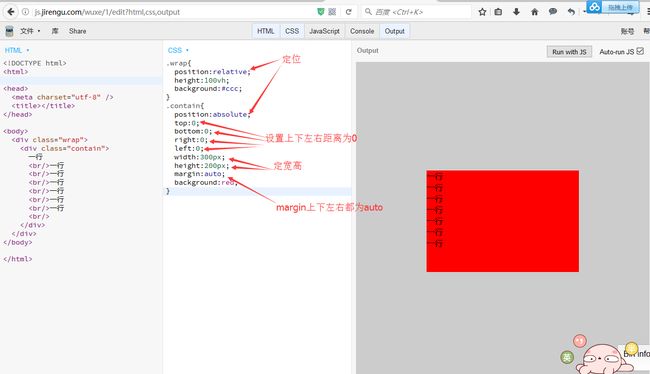Click the pink cartoon mascot widget
The height and width of the screenshot is (374, 650).
tap(603, 360)
